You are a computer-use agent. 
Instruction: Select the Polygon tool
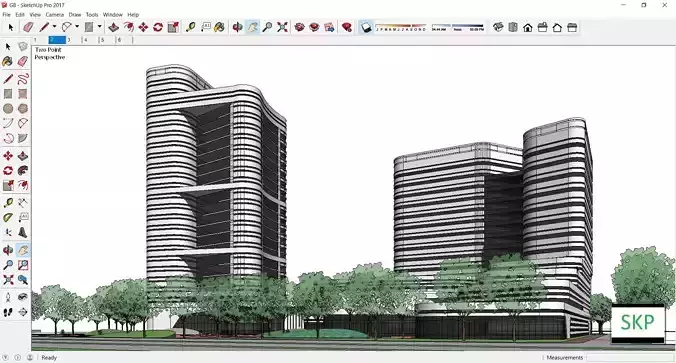[23, 109]
